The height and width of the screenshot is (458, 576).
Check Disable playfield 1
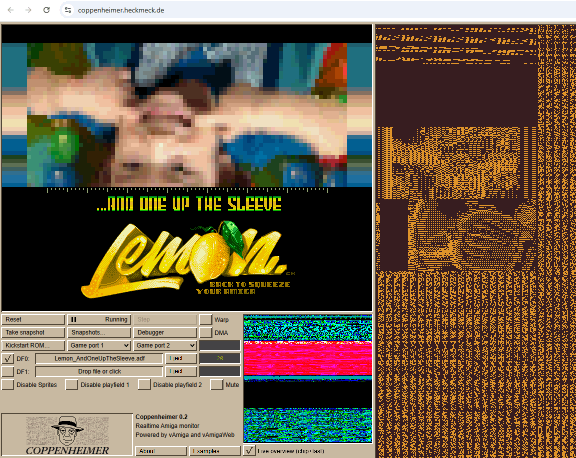[x=72, y=385]
